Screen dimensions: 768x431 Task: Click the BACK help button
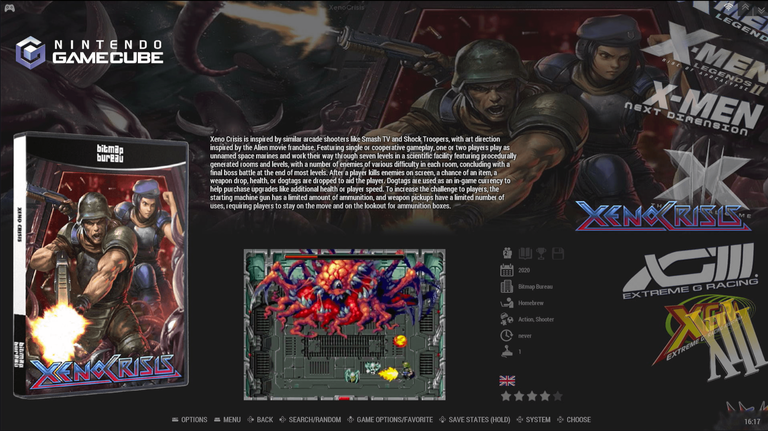(x=260, y=420)
